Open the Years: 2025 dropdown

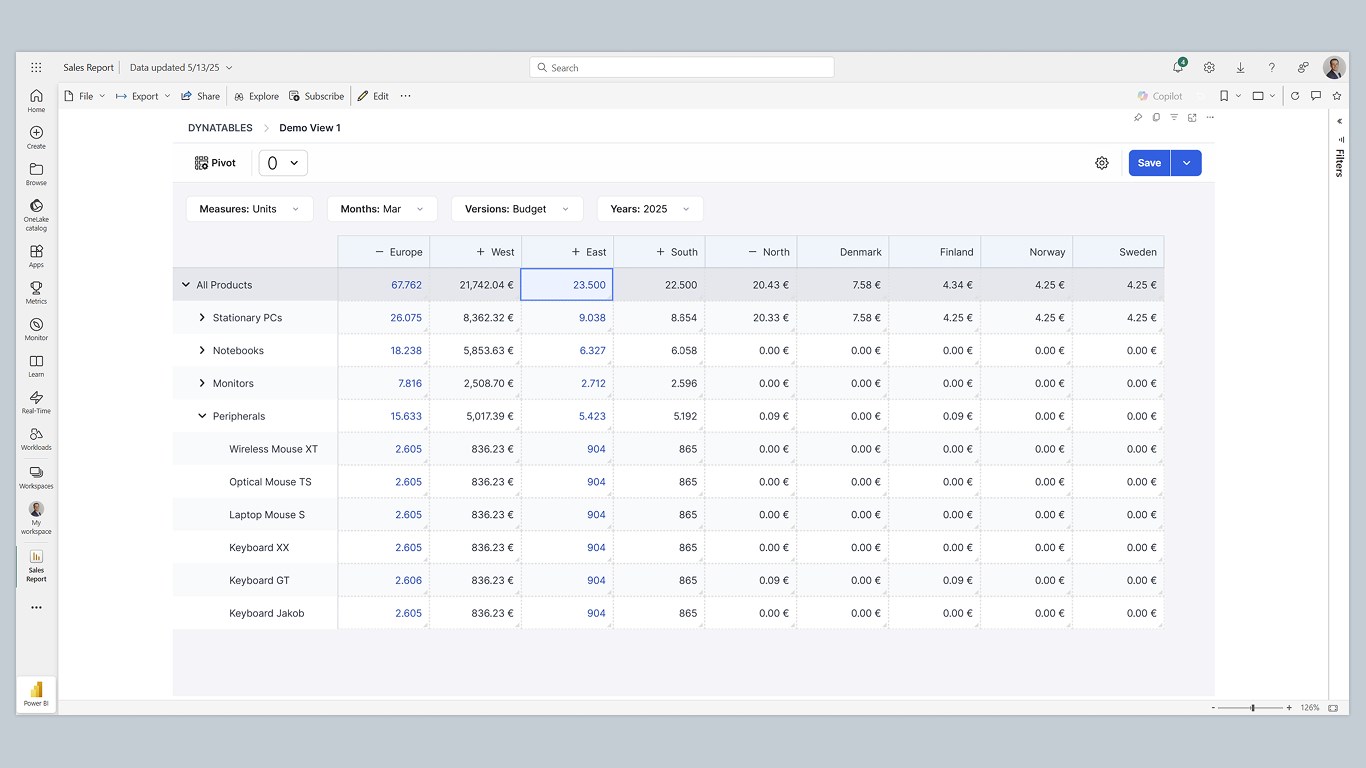tap(650, 209)
